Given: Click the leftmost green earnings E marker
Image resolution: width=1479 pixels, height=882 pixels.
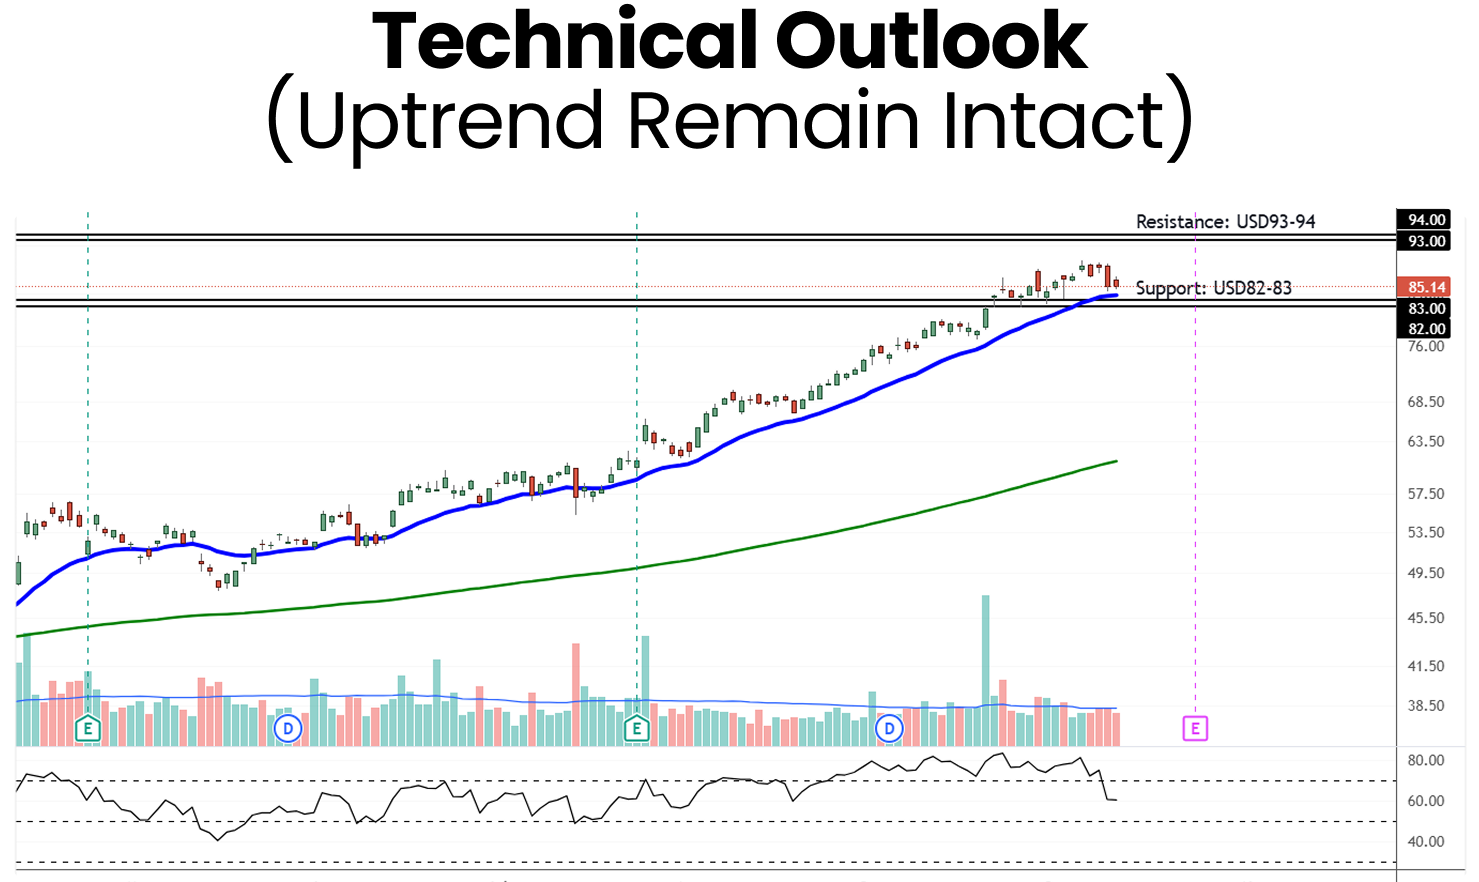Looking at the screenshot, I should (88, 728).
